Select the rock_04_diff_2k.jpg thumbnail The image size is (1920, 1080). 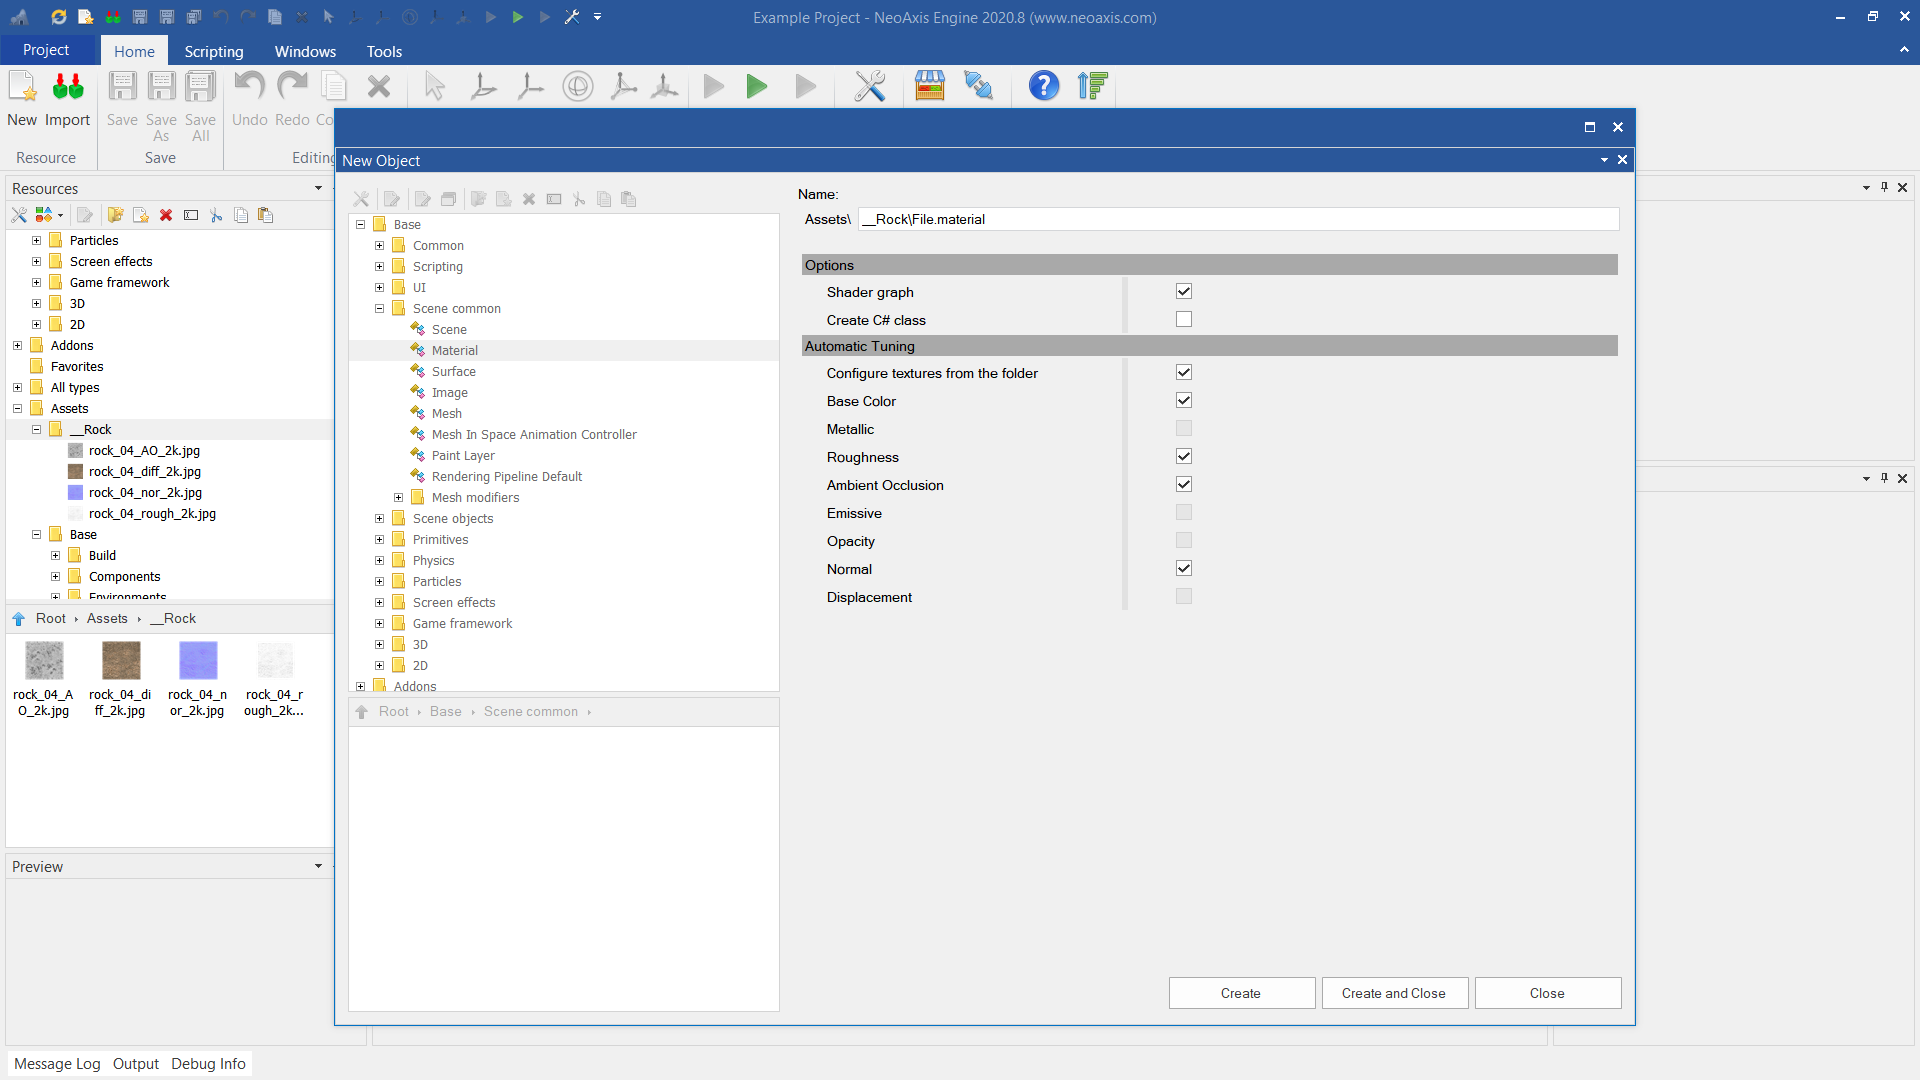pos(121,662)
